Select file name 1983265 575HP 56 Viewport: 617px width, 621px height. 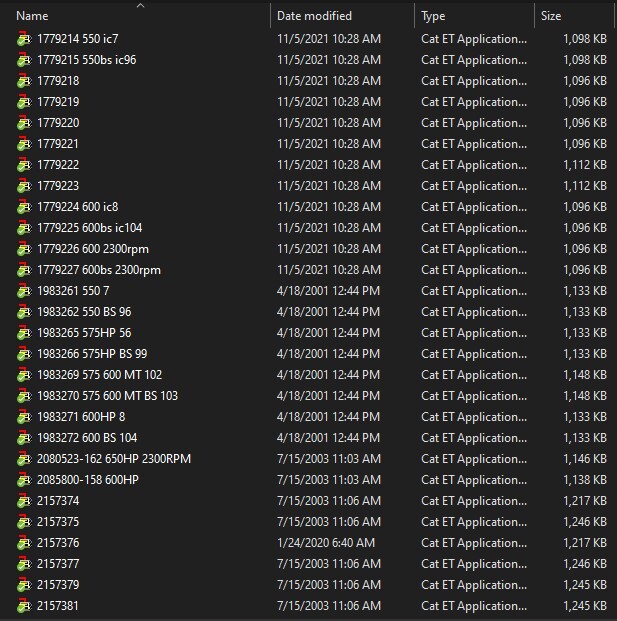pyautogui.click(x=84, y=333)
